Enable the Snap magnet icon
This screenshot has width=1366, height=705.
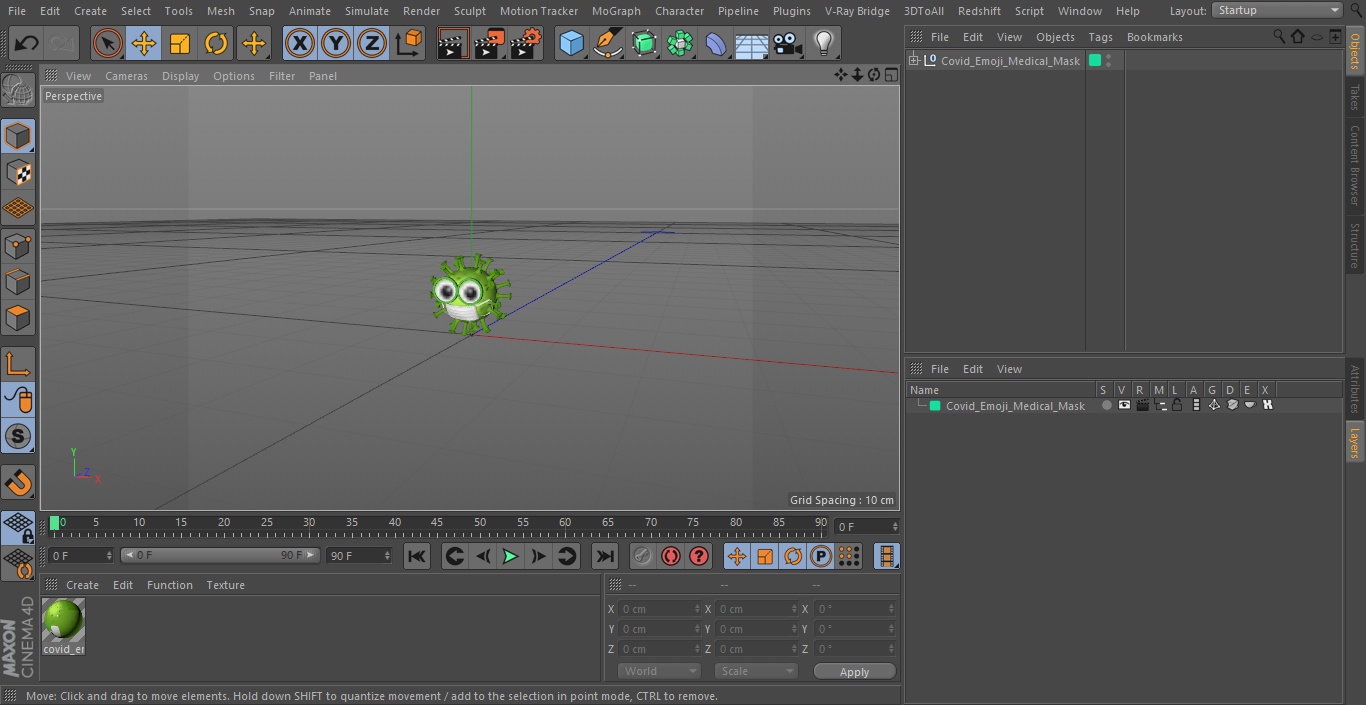19,483
